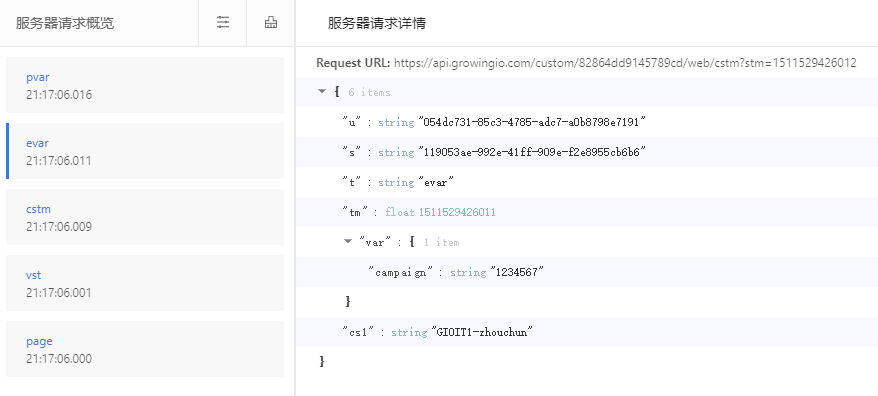Open the page request entry
Viewport: 878px width, 396px height.
145,349
